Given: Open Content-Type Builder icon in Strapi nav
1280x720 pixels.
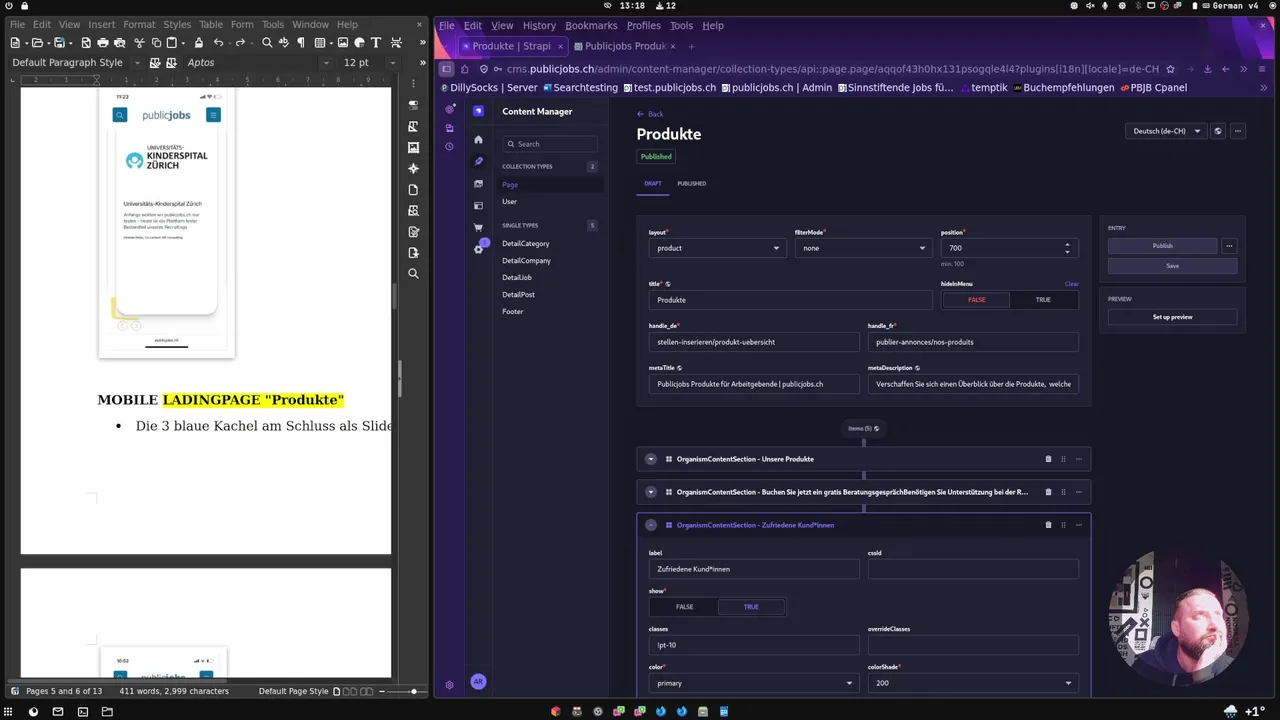Looking at the screenshot, I should pyautogui.click(x=478, y=205).
